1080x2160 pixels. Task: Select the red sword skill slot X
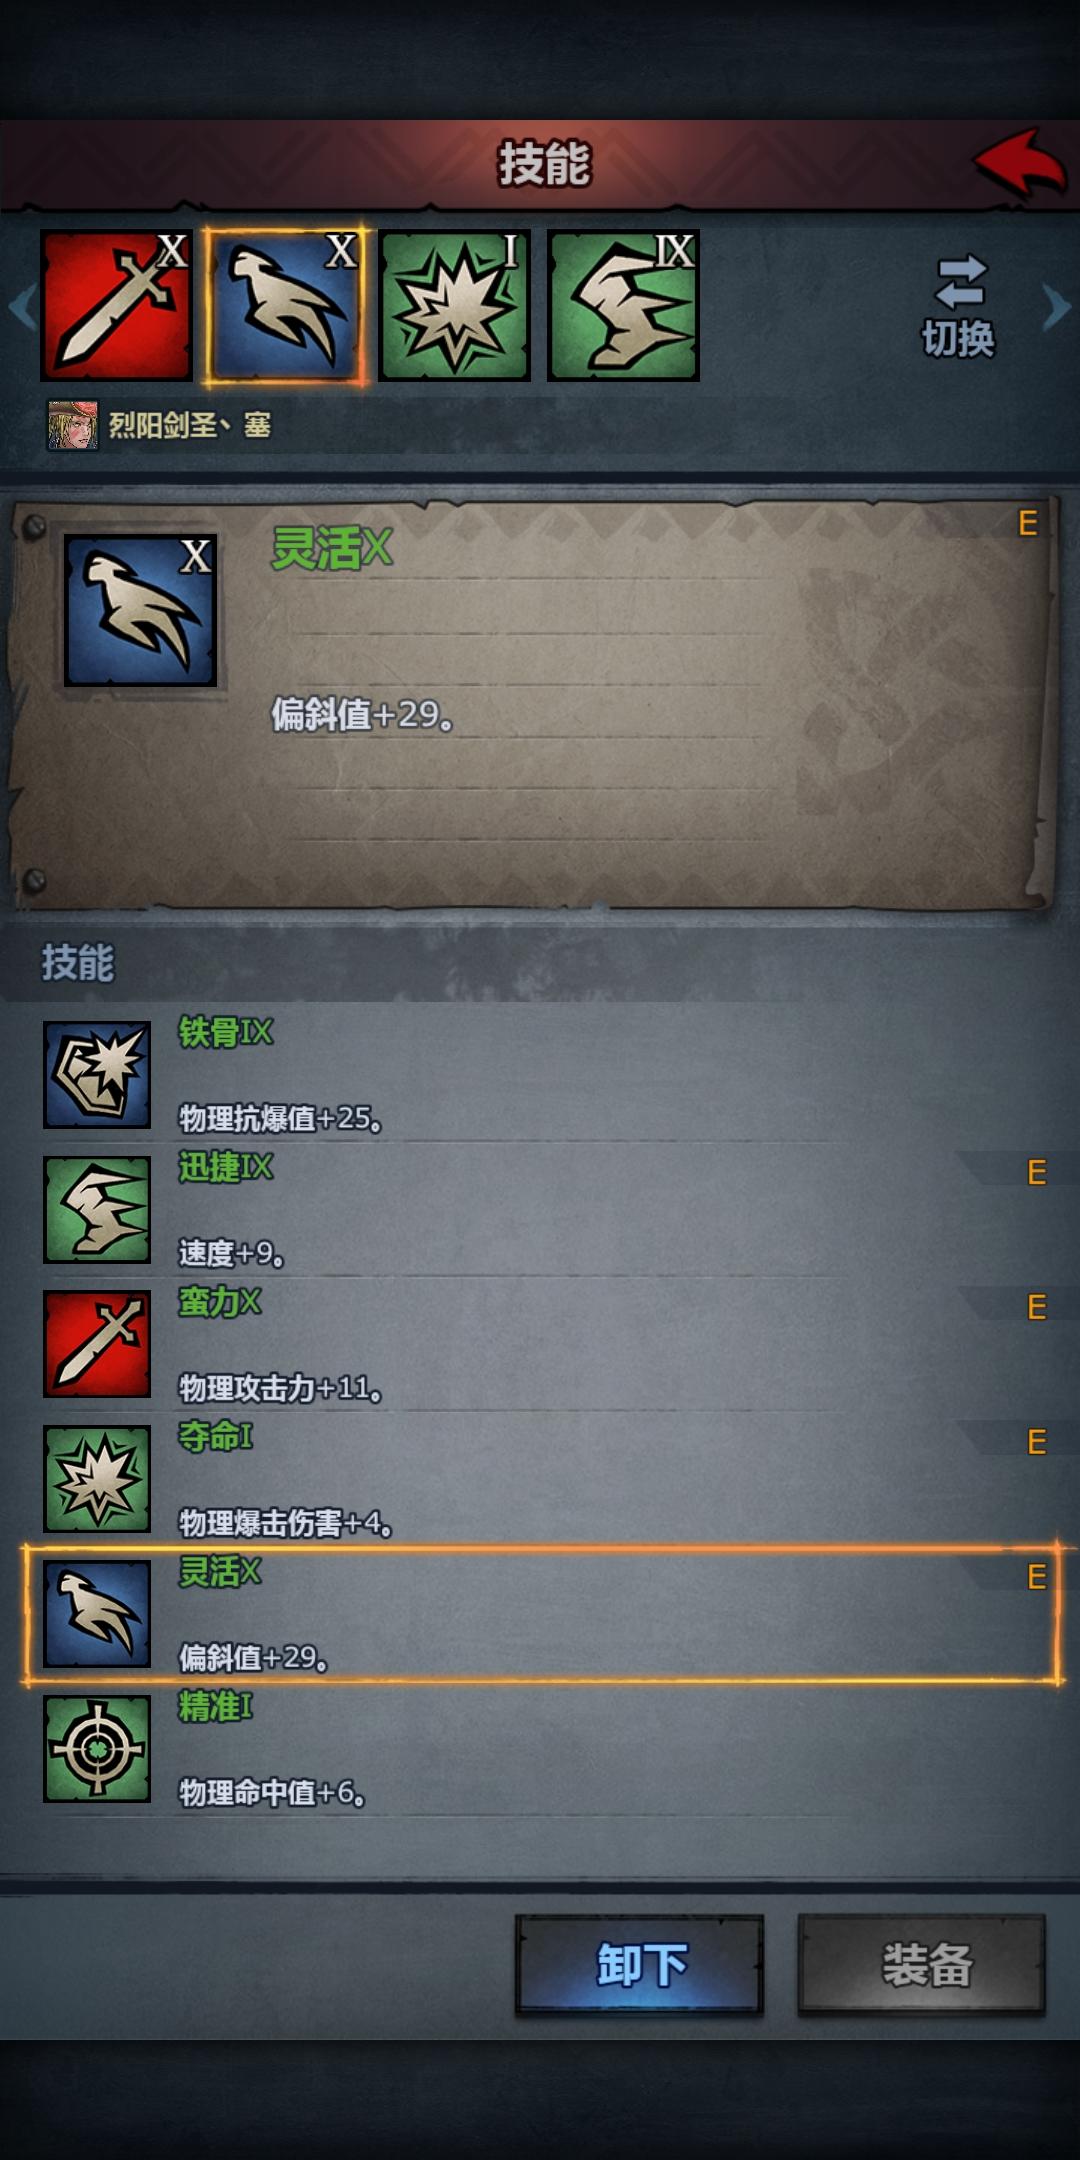pyautogui.click(x=116, y=306)
